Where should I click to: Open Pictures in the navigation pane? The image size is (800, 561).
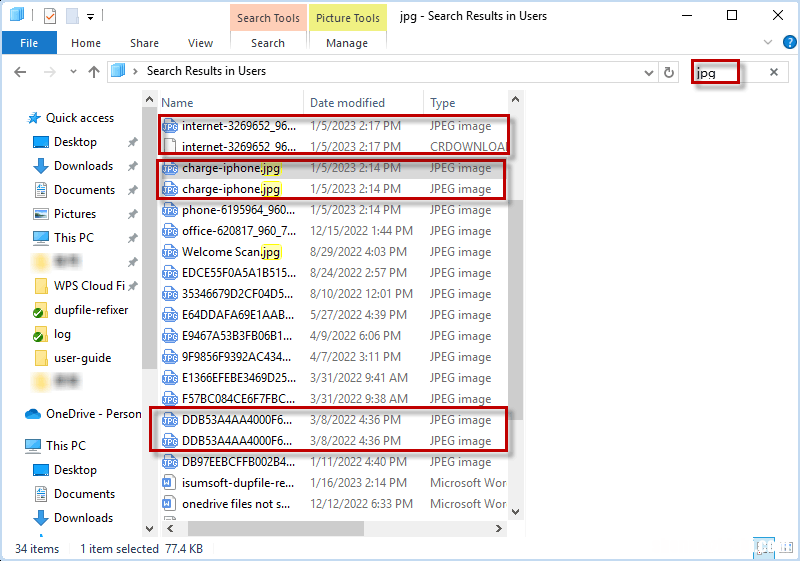(74, 214)
